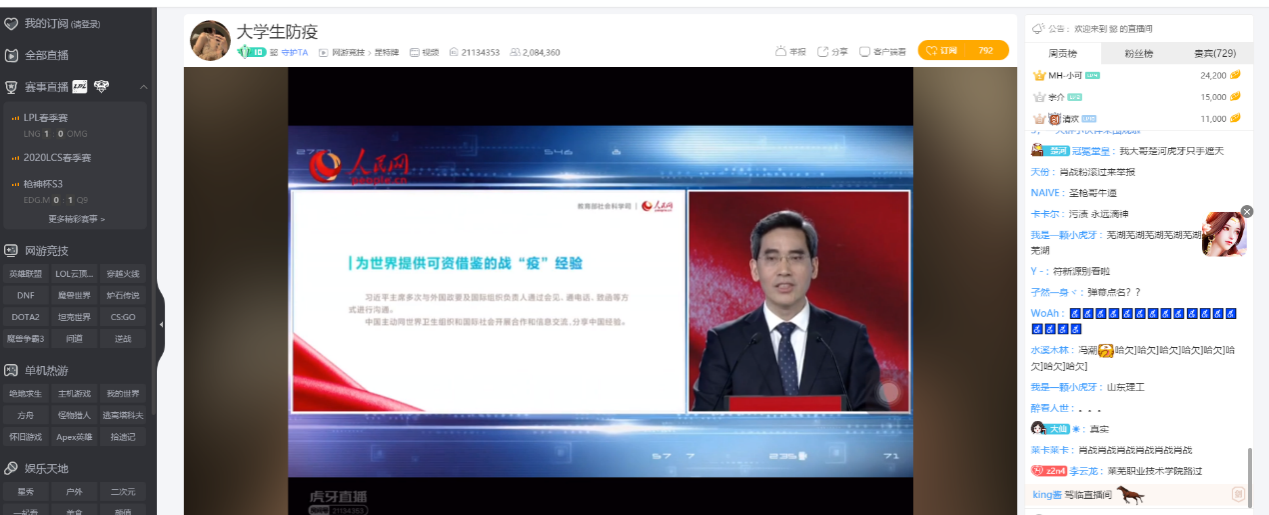This screenshot has width=1269, height=515.
Task: Switch to the 粉丝榜 tab
Action: point(1138,53)
